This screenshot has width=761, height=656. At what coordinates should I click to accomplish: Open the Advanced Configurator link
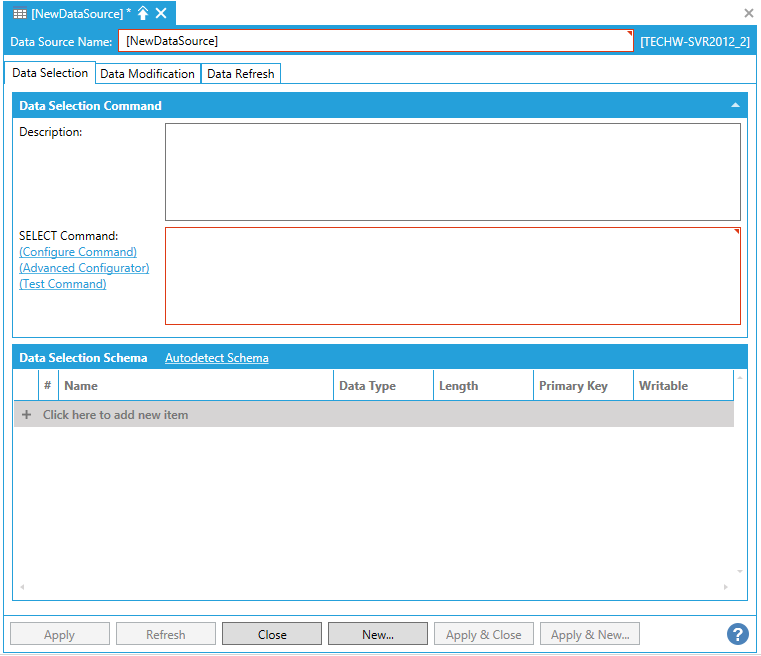(84, 268)
